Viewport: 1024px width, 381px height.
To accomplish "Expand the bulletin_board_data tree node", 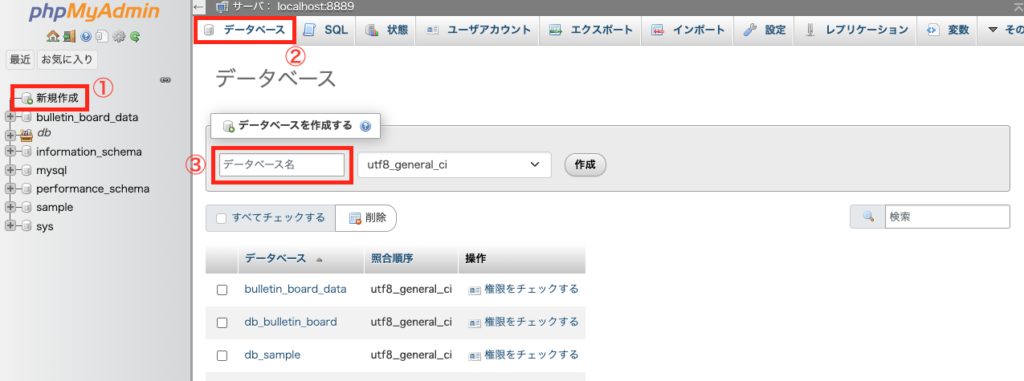I will pos(10,118).
